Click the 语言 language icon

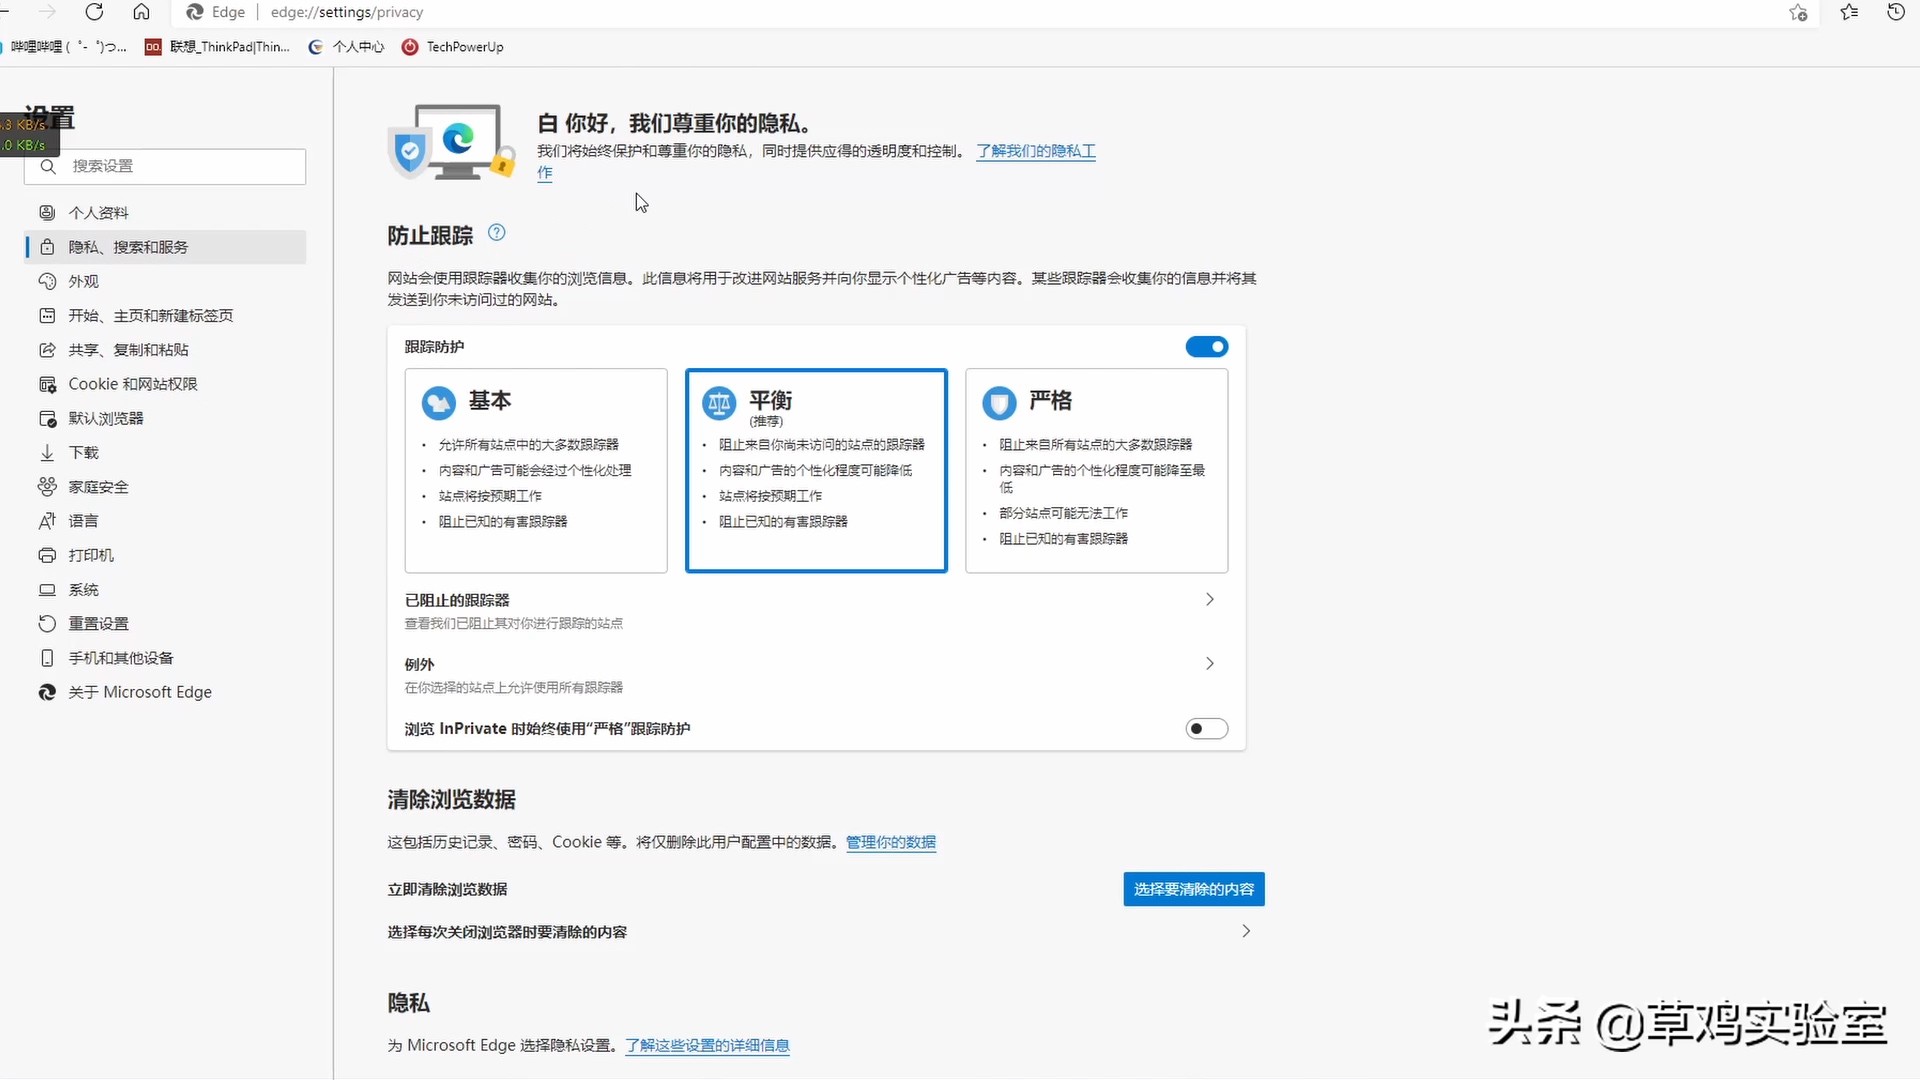pos(47,521)
